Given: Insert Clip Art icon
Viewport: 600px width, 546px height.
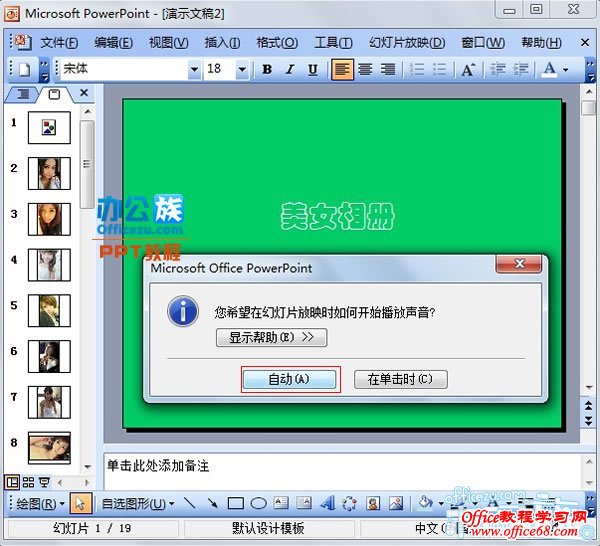Looking at the screenshot, I should click(x=373, y=504).
